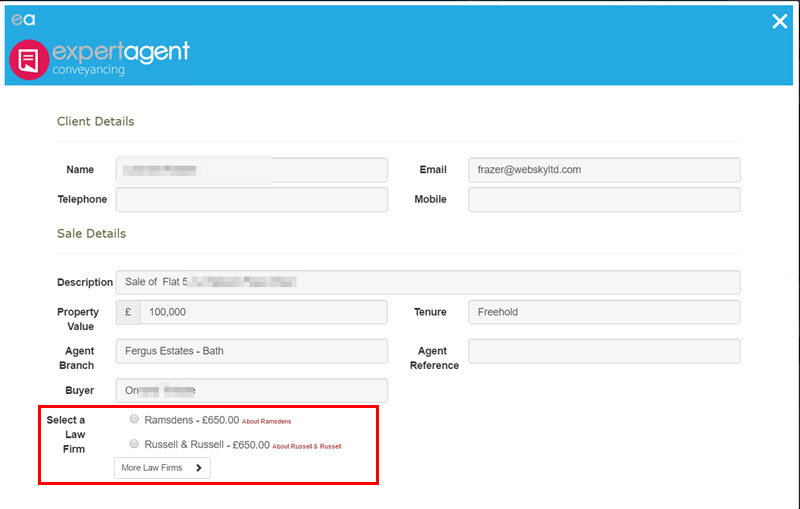This screenshot has height=509, width=800.
Task: Click the expertagent conveyancing wordmark
Action: (x=121, y=59)
